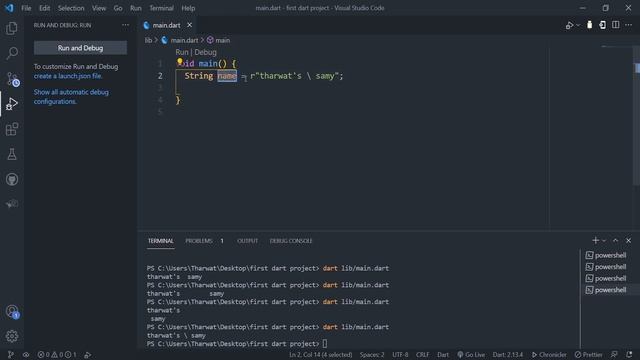Open the Extensions view

click(x=12, y=129)
